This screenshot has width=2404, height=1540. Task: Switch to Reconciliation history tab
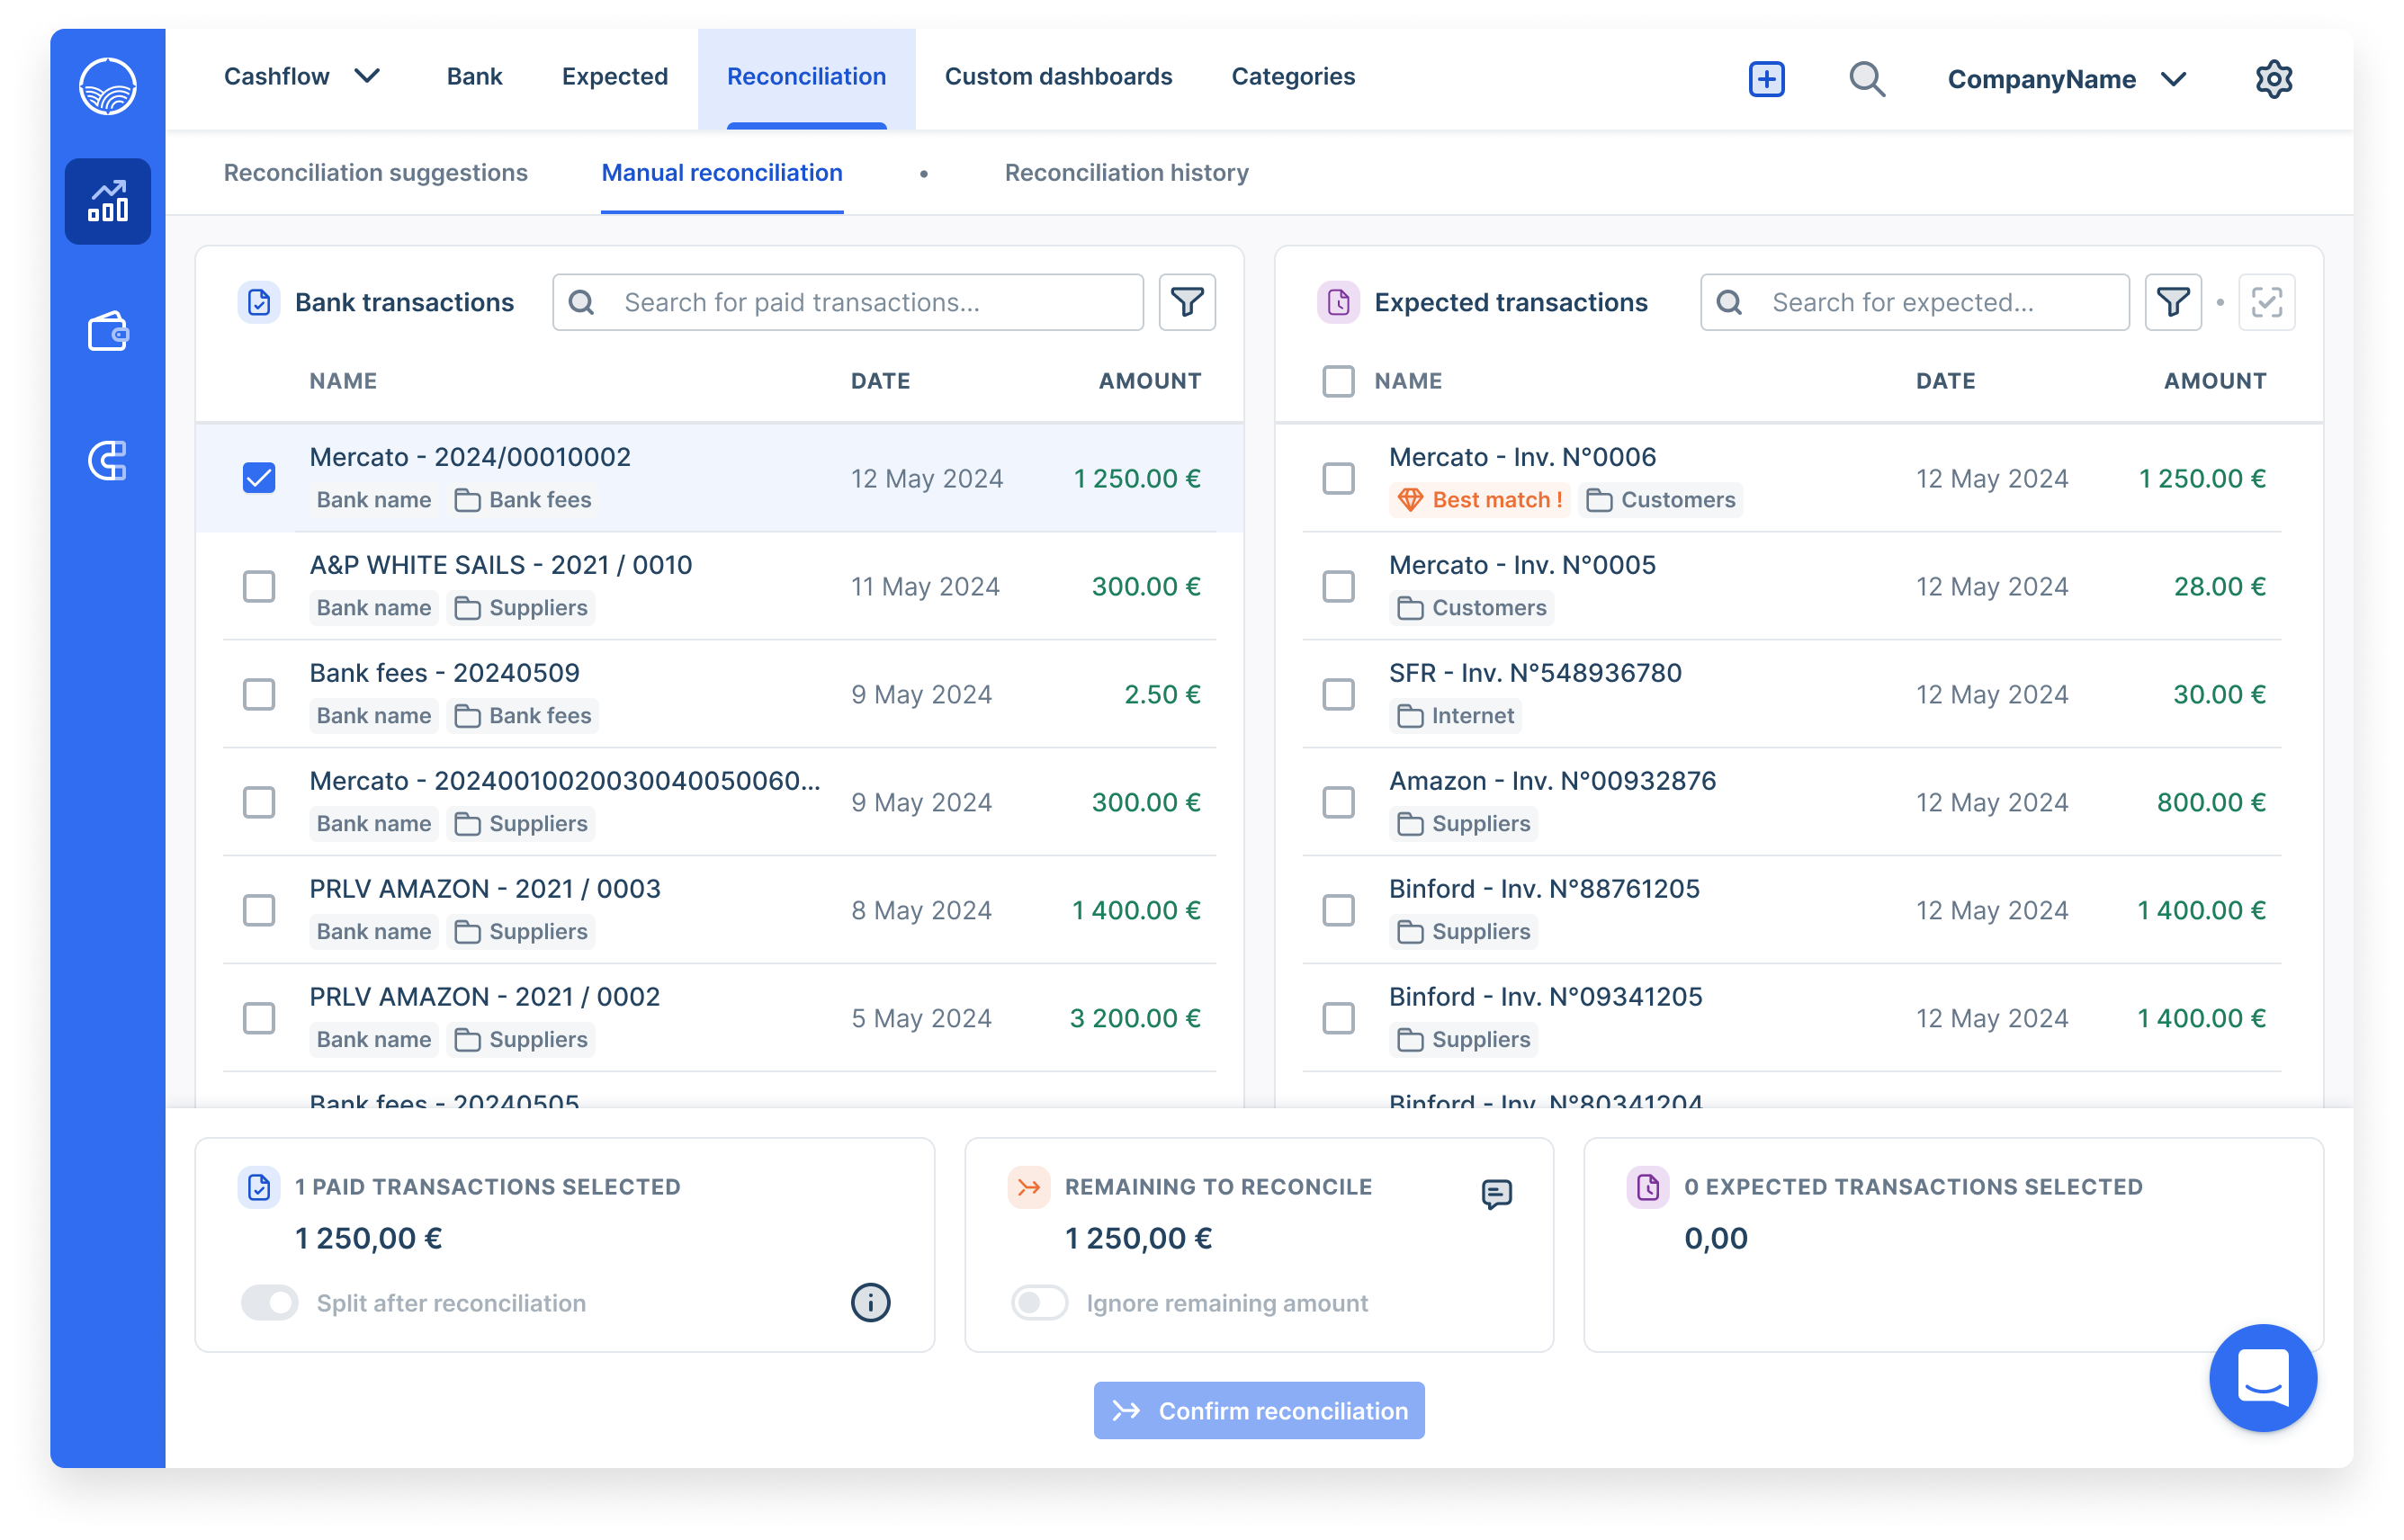tap(1126, 173)
